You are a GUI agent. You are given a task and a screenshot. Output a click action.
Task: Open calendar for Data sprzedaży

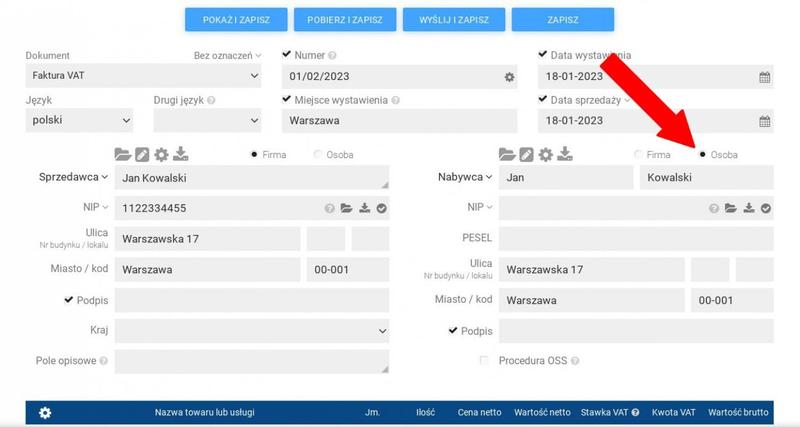[765, 121]
